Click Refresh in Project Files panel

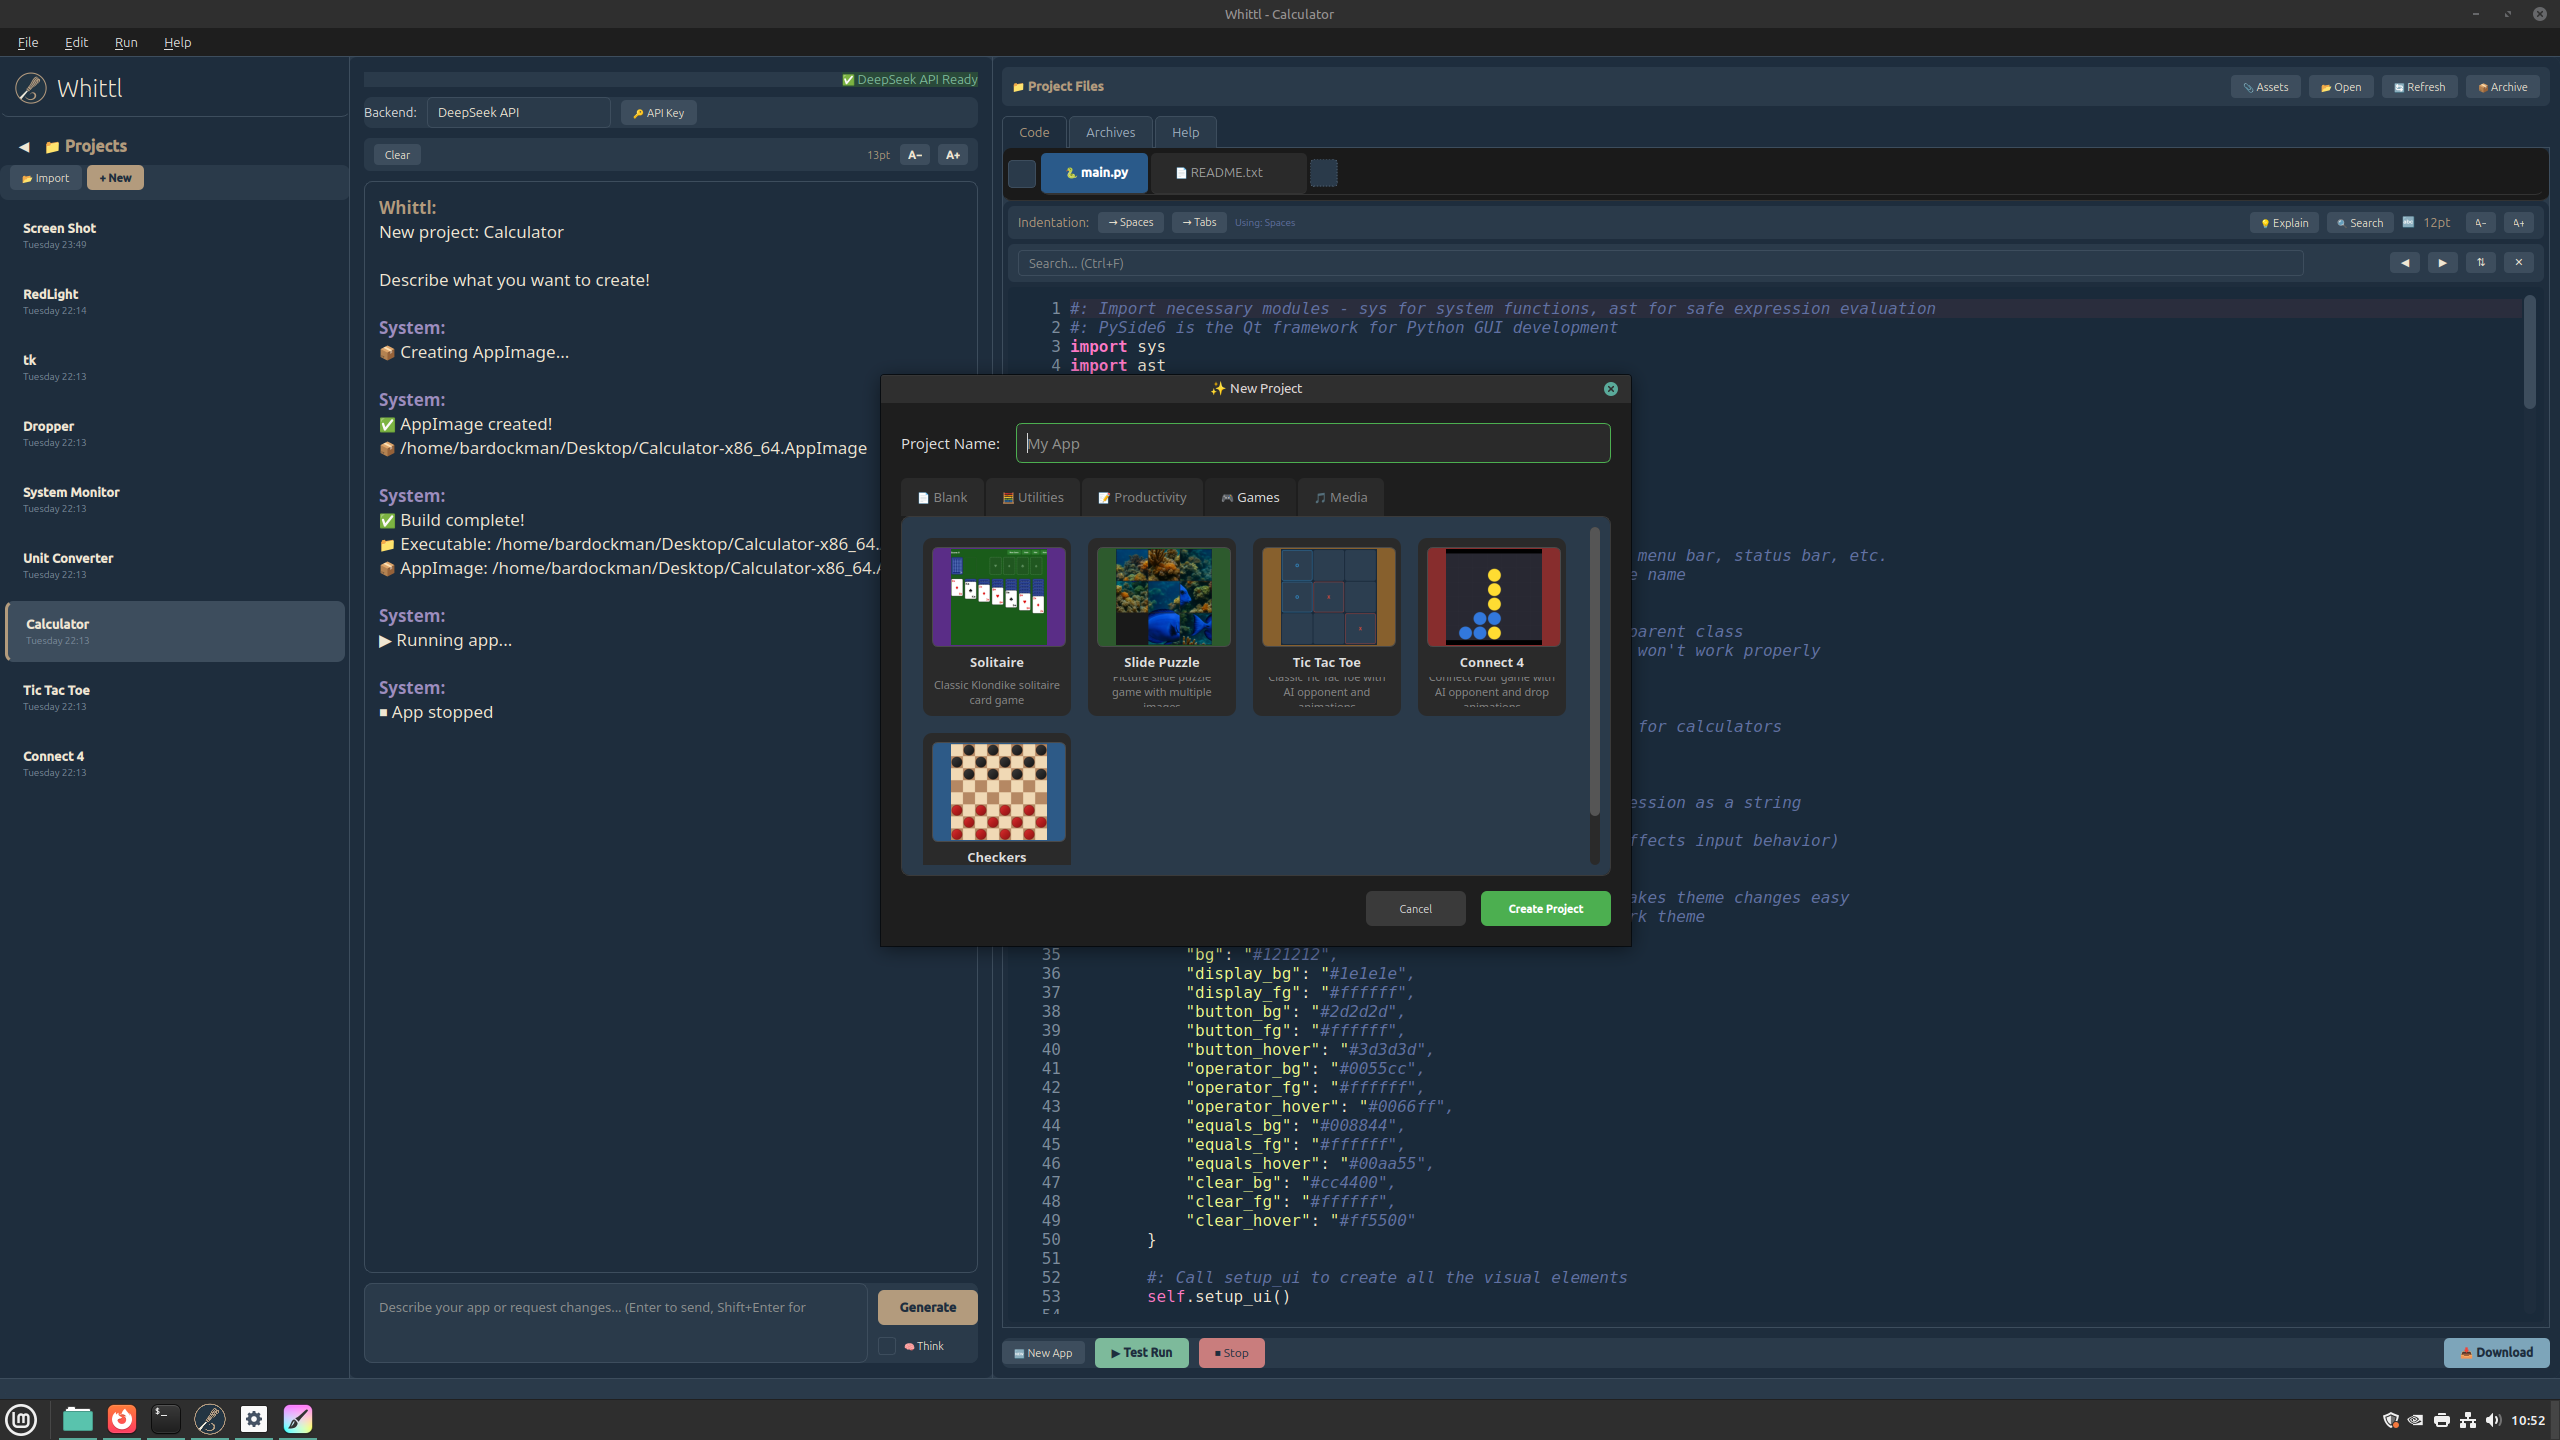pos(2419,87)
